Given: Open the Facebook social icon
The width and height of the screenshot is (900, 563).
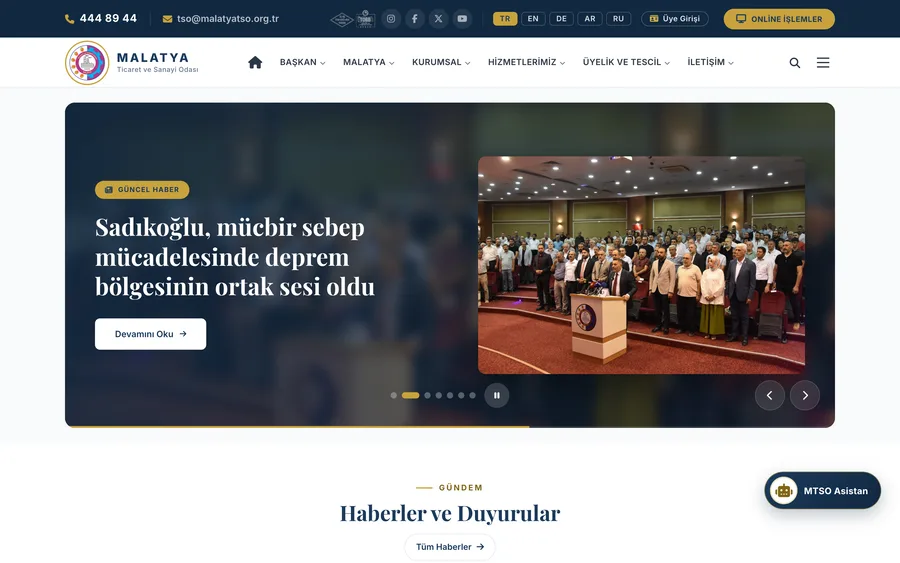Looking at the screenshot, I should point(414,19).
